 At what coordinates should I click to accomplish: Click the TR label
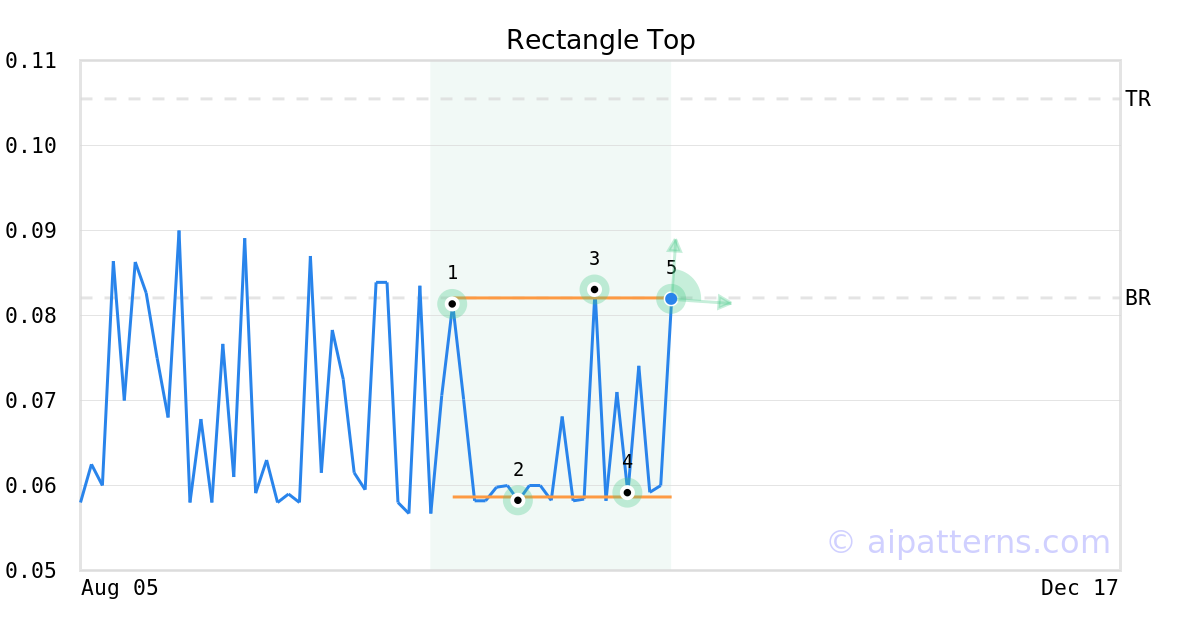pos(1137,99)
